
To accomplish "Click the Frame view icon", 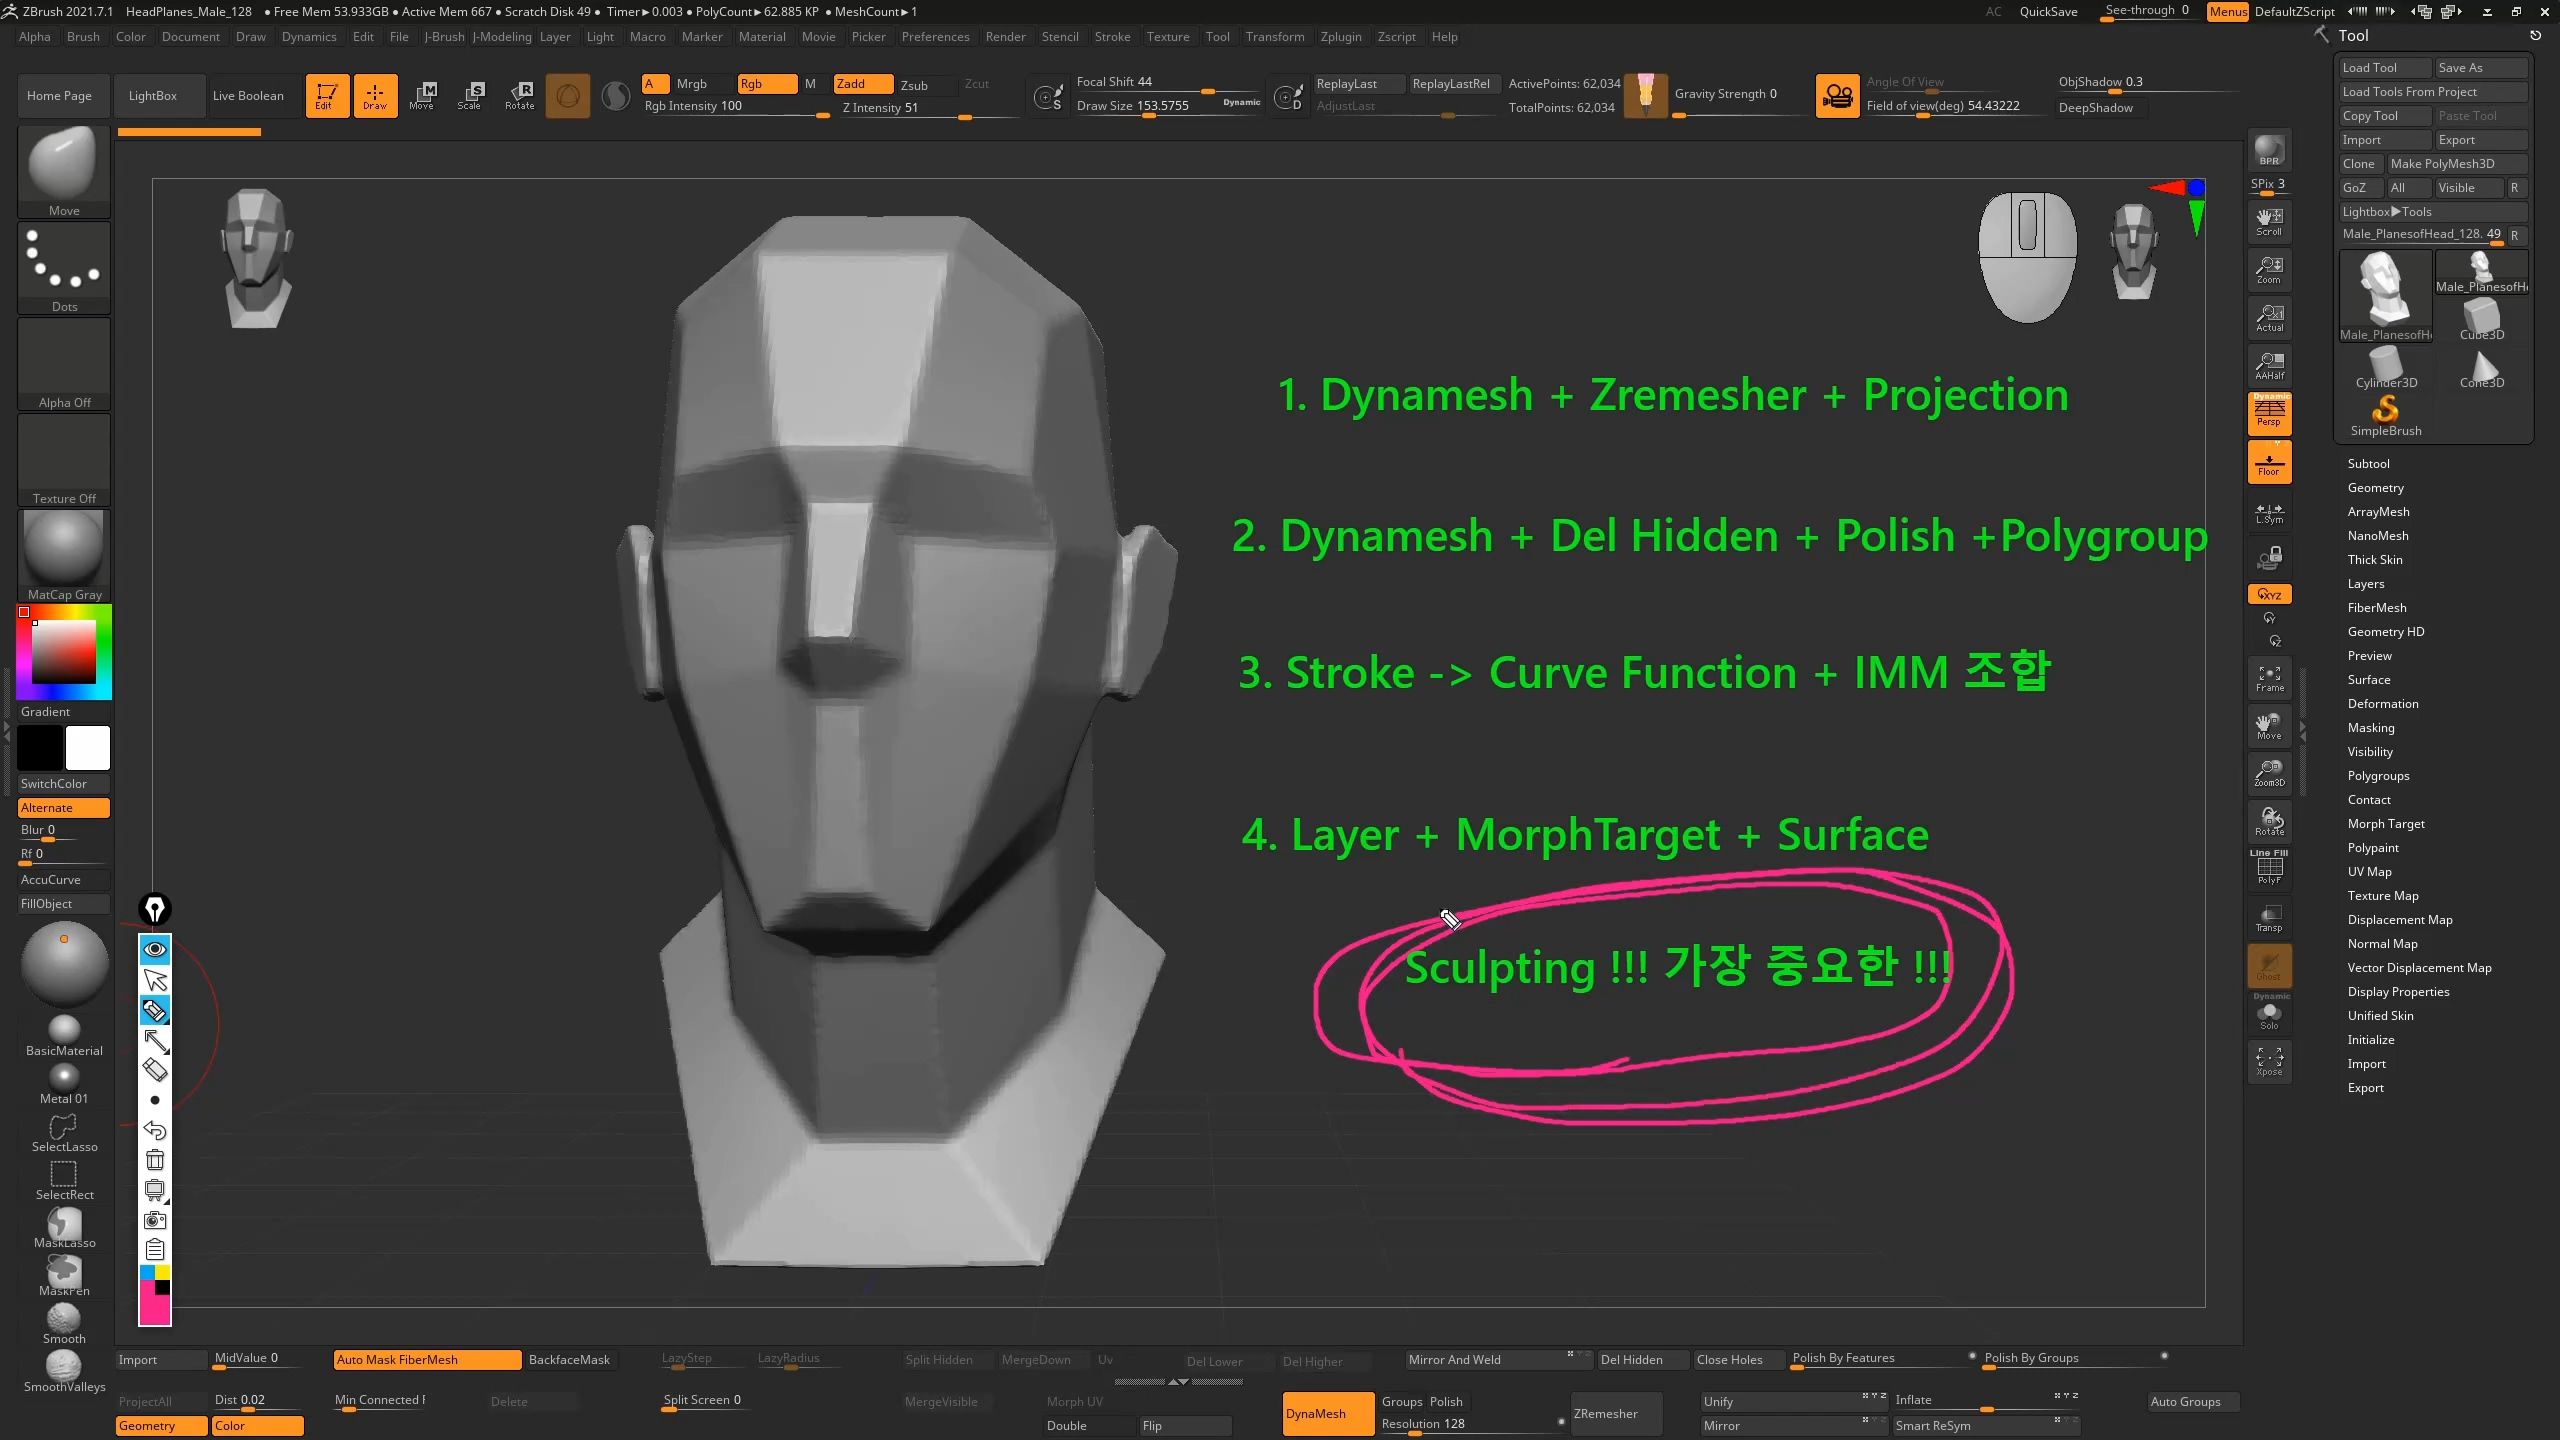I will (2269, 678).
